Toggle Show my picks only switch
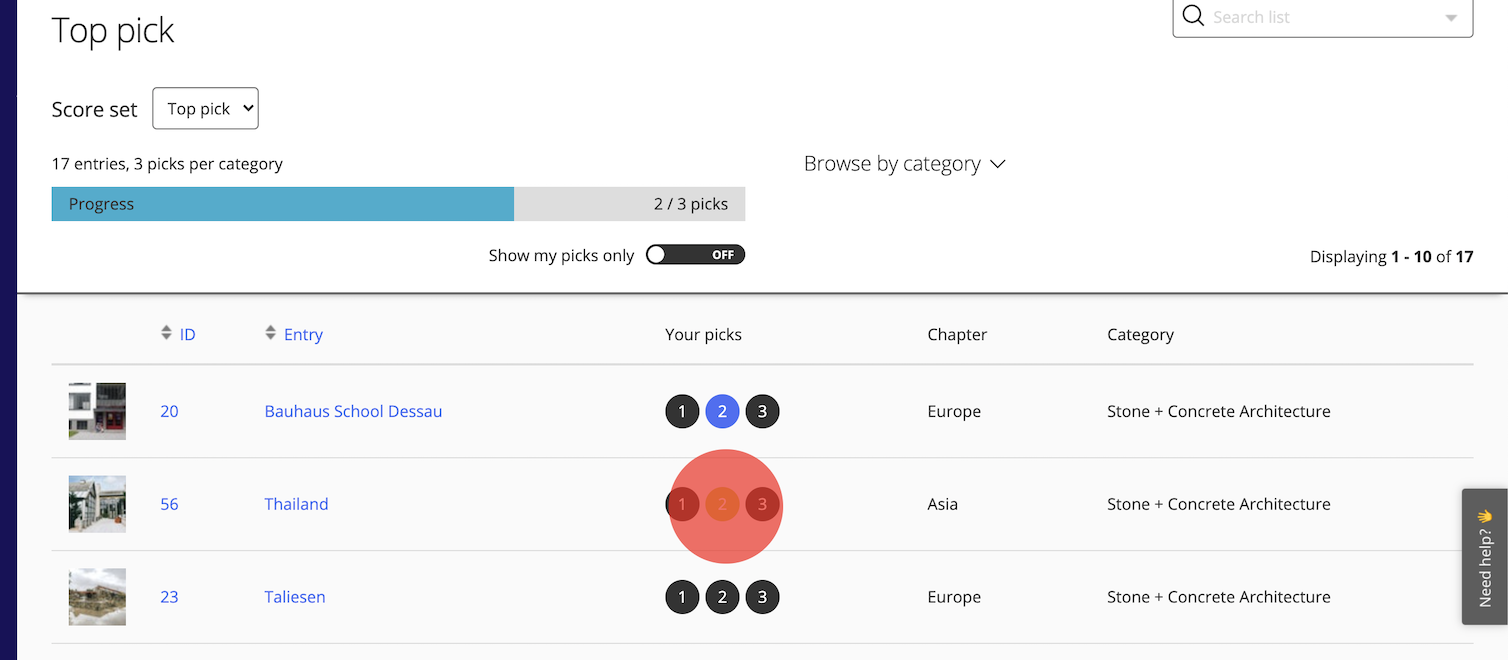1508x660 pixels. click(695, 255)
